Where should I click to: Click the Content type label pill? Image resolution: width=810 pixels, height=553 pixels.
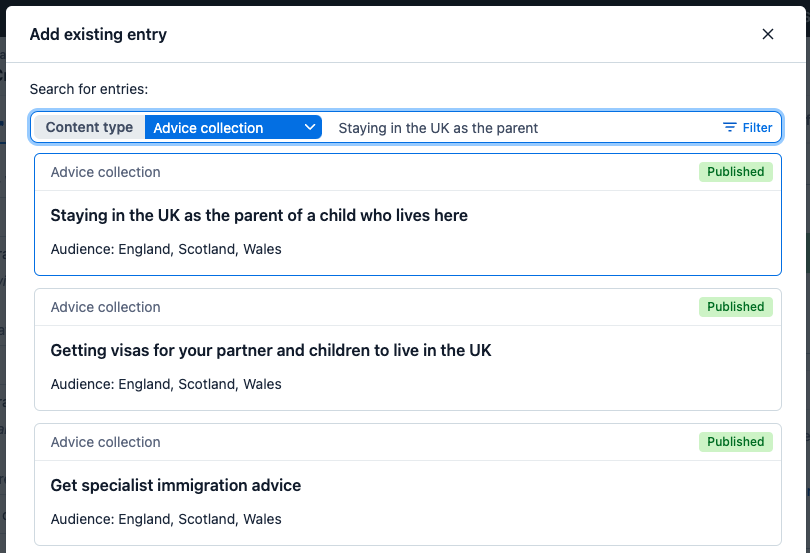89,127
